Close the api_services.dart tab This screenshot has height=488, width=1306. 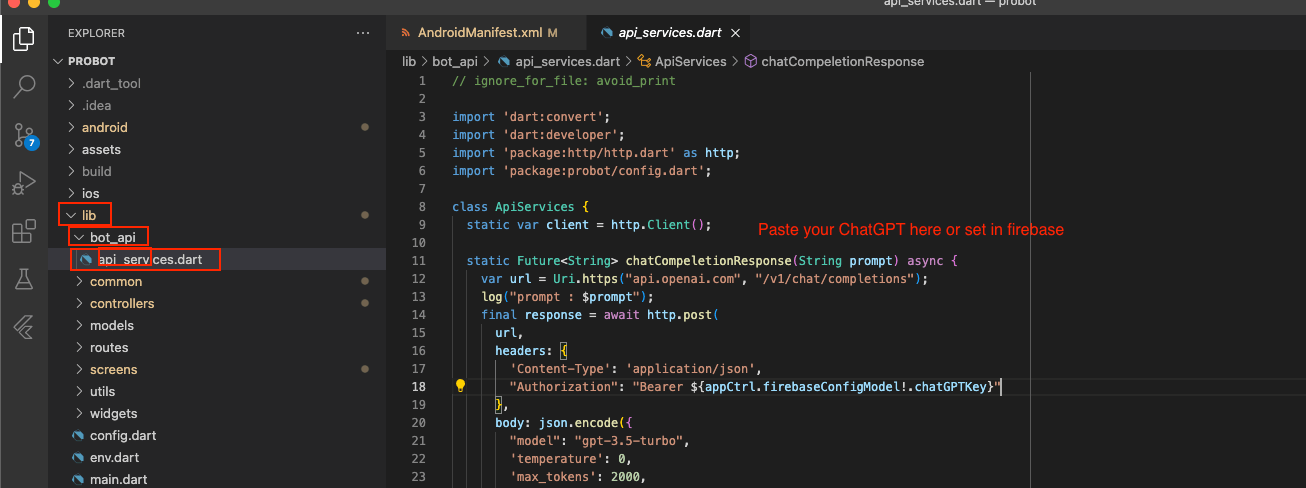pos(735,33)
